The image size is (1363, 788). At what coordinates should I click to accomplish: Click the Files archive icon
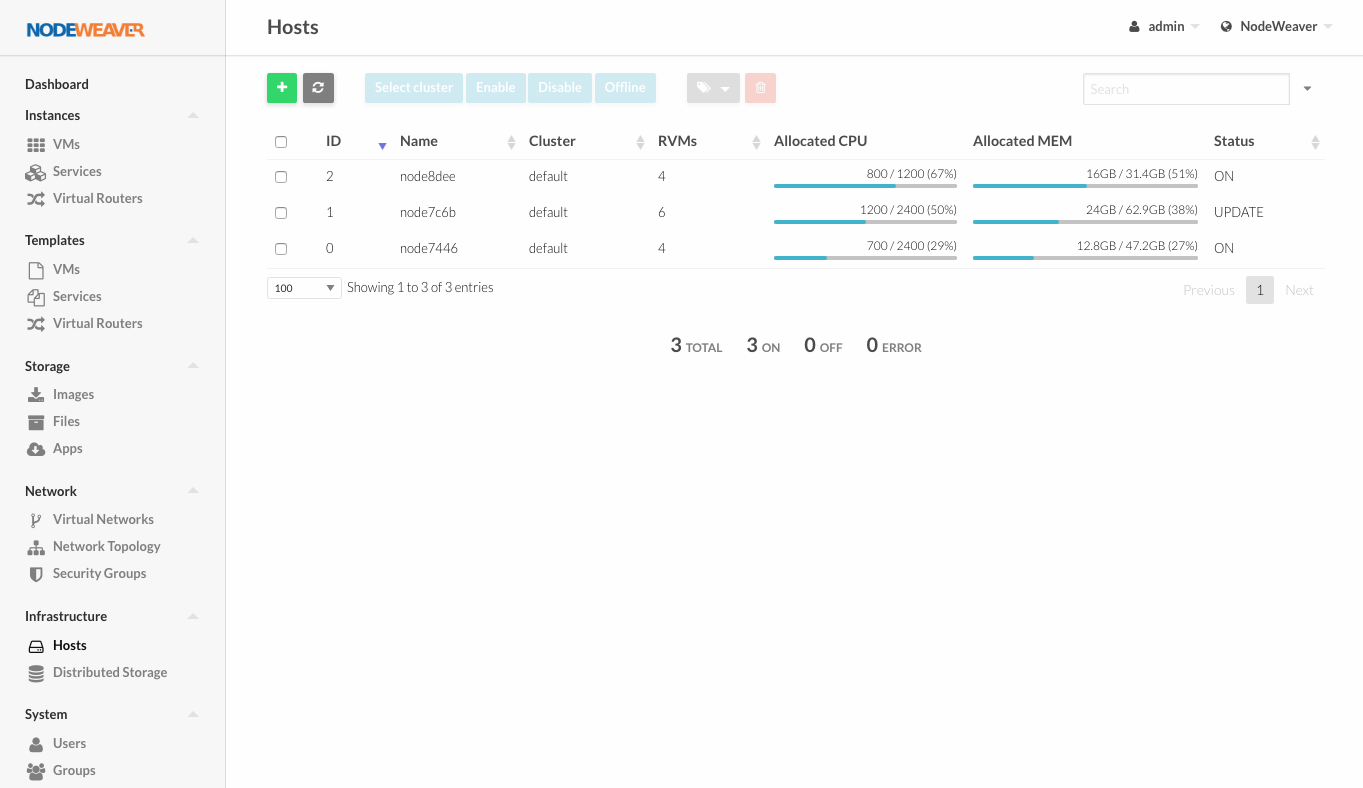click(x=36, y=422)
